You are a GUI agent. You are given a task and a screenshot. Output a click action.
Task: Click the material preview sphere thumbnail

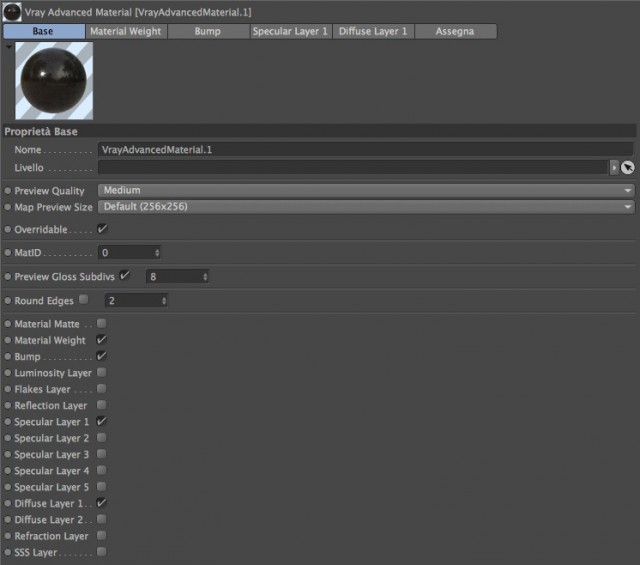(x=54, y=81)
